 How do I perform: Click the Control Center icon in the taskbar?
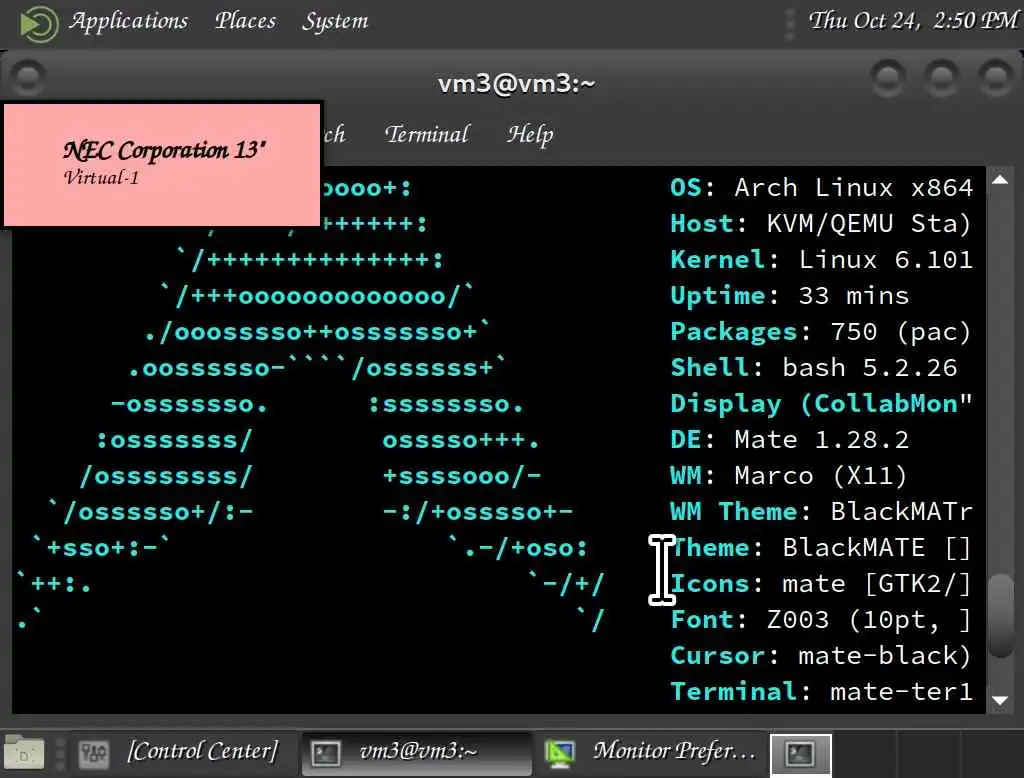click(x=93, y=753)
